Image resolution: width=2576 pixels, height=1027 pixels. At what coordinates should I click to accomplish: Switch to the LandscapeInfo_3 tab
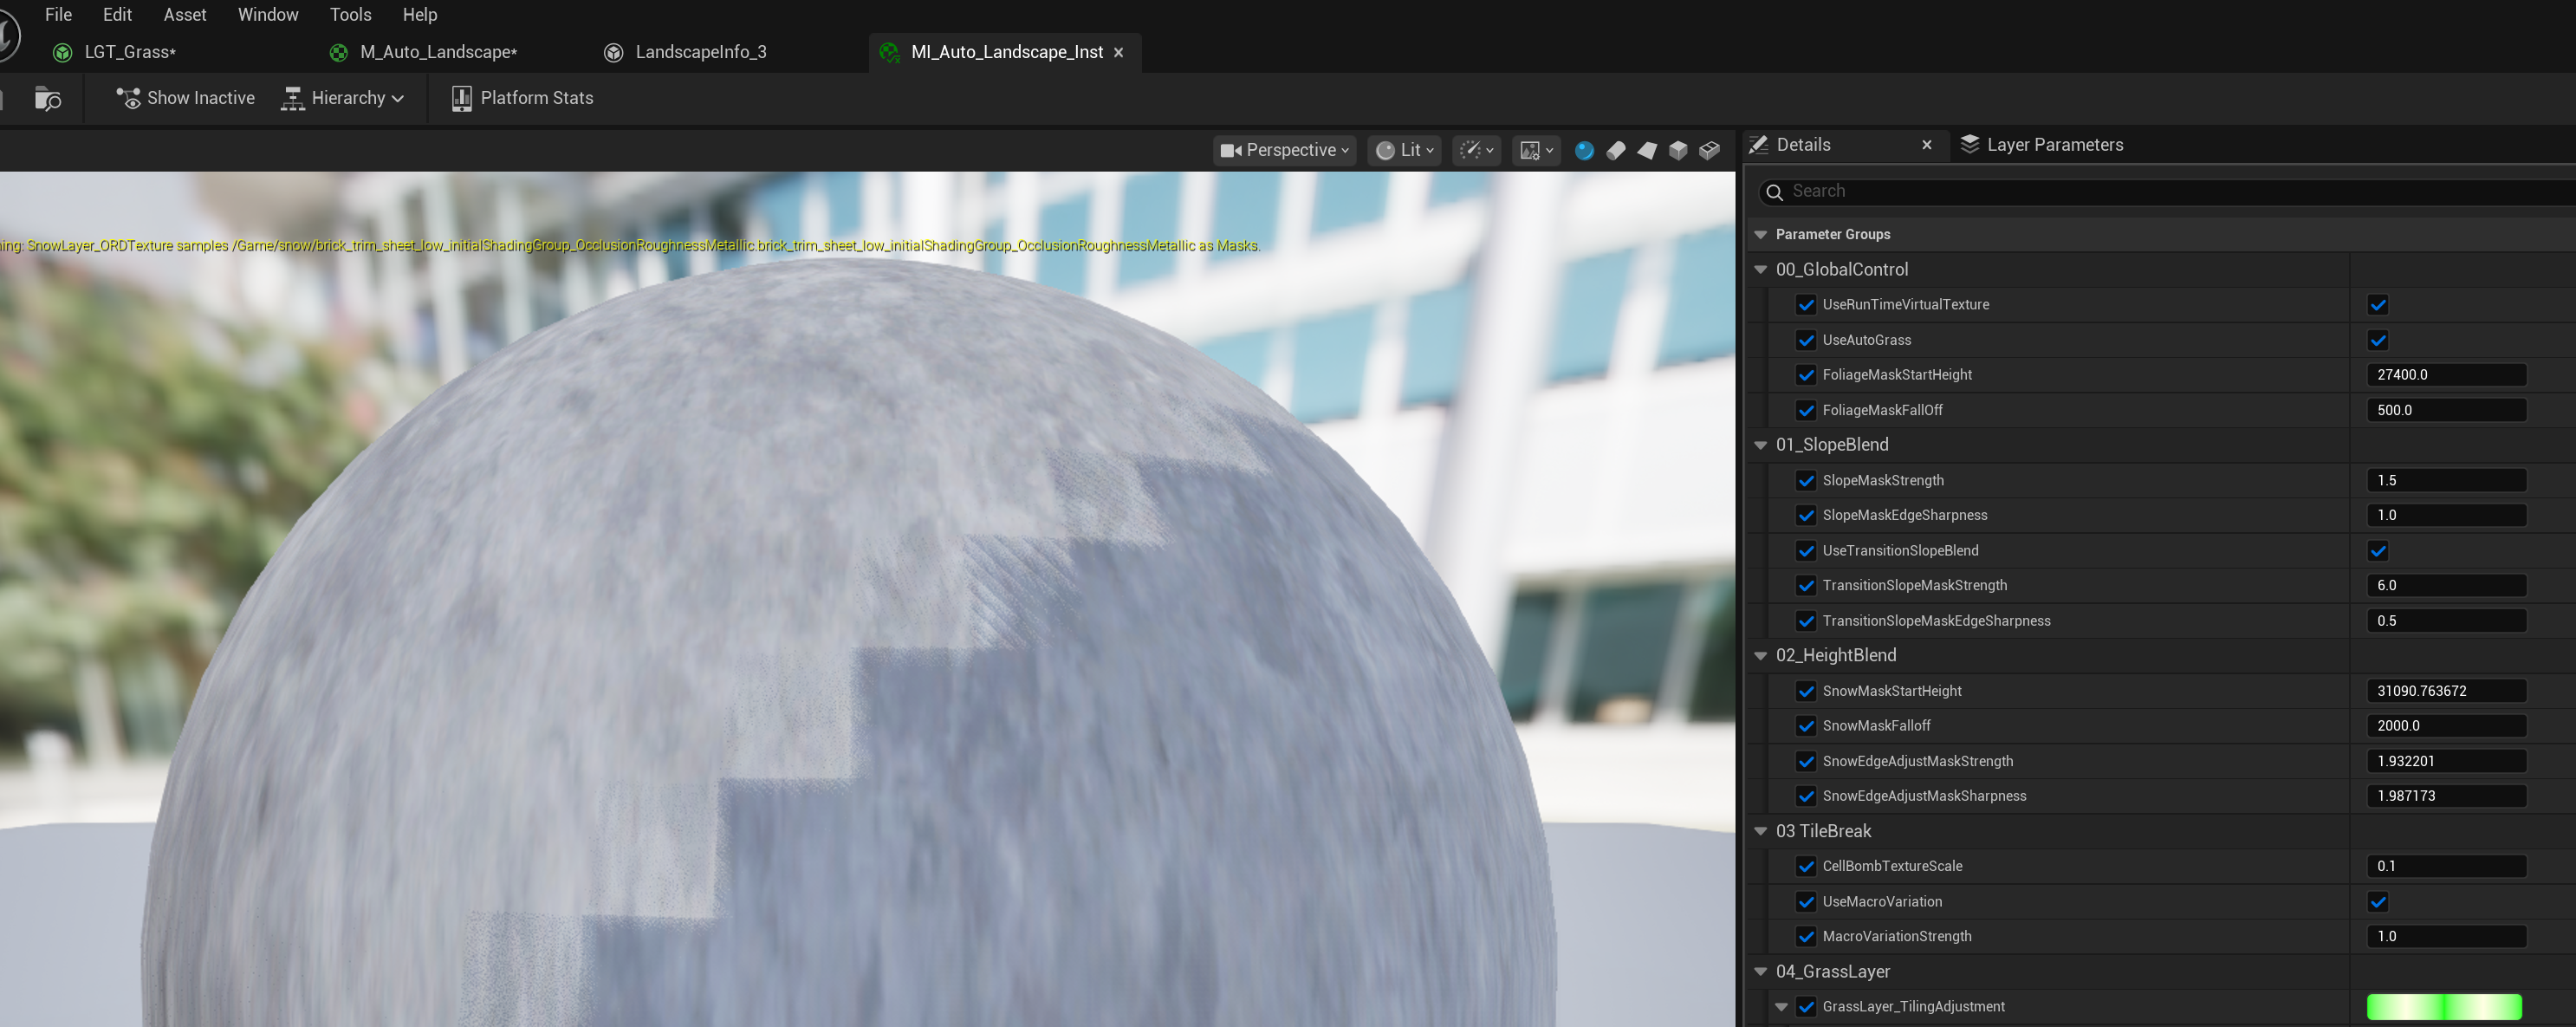(688, 52)
